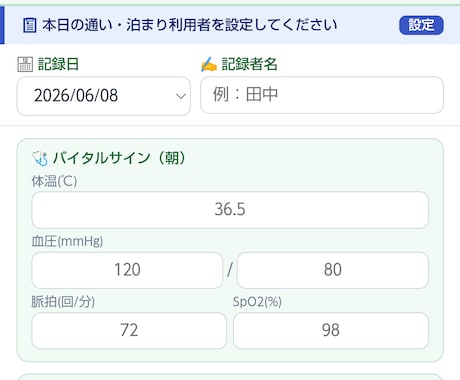Click the SpO2(%) label

(257, 302)
